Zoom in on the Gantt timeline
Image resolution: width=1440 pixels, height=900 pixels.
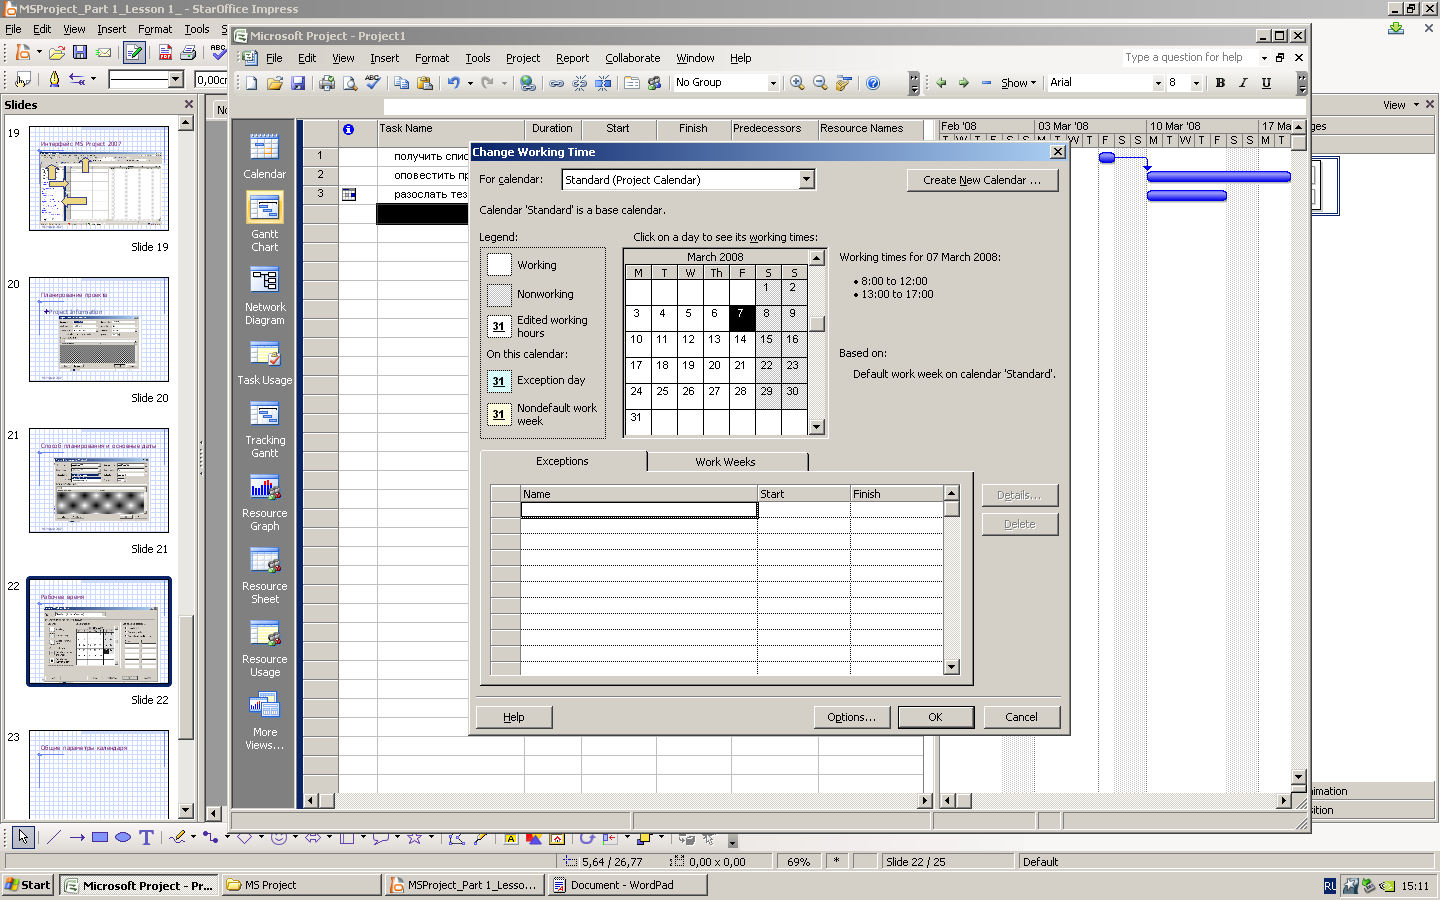tap(797, 83)
